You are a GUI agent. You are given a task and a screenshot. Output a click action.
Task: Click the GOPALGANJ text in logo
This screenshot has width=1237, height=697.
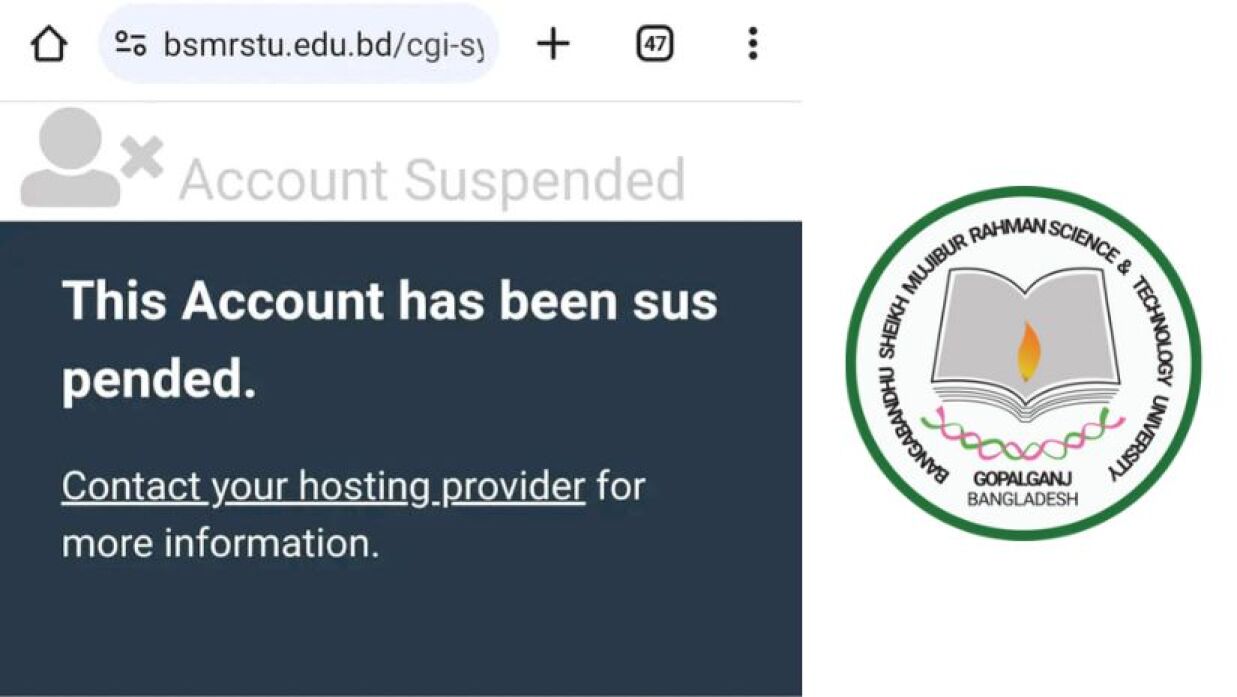coord(1023,479)
